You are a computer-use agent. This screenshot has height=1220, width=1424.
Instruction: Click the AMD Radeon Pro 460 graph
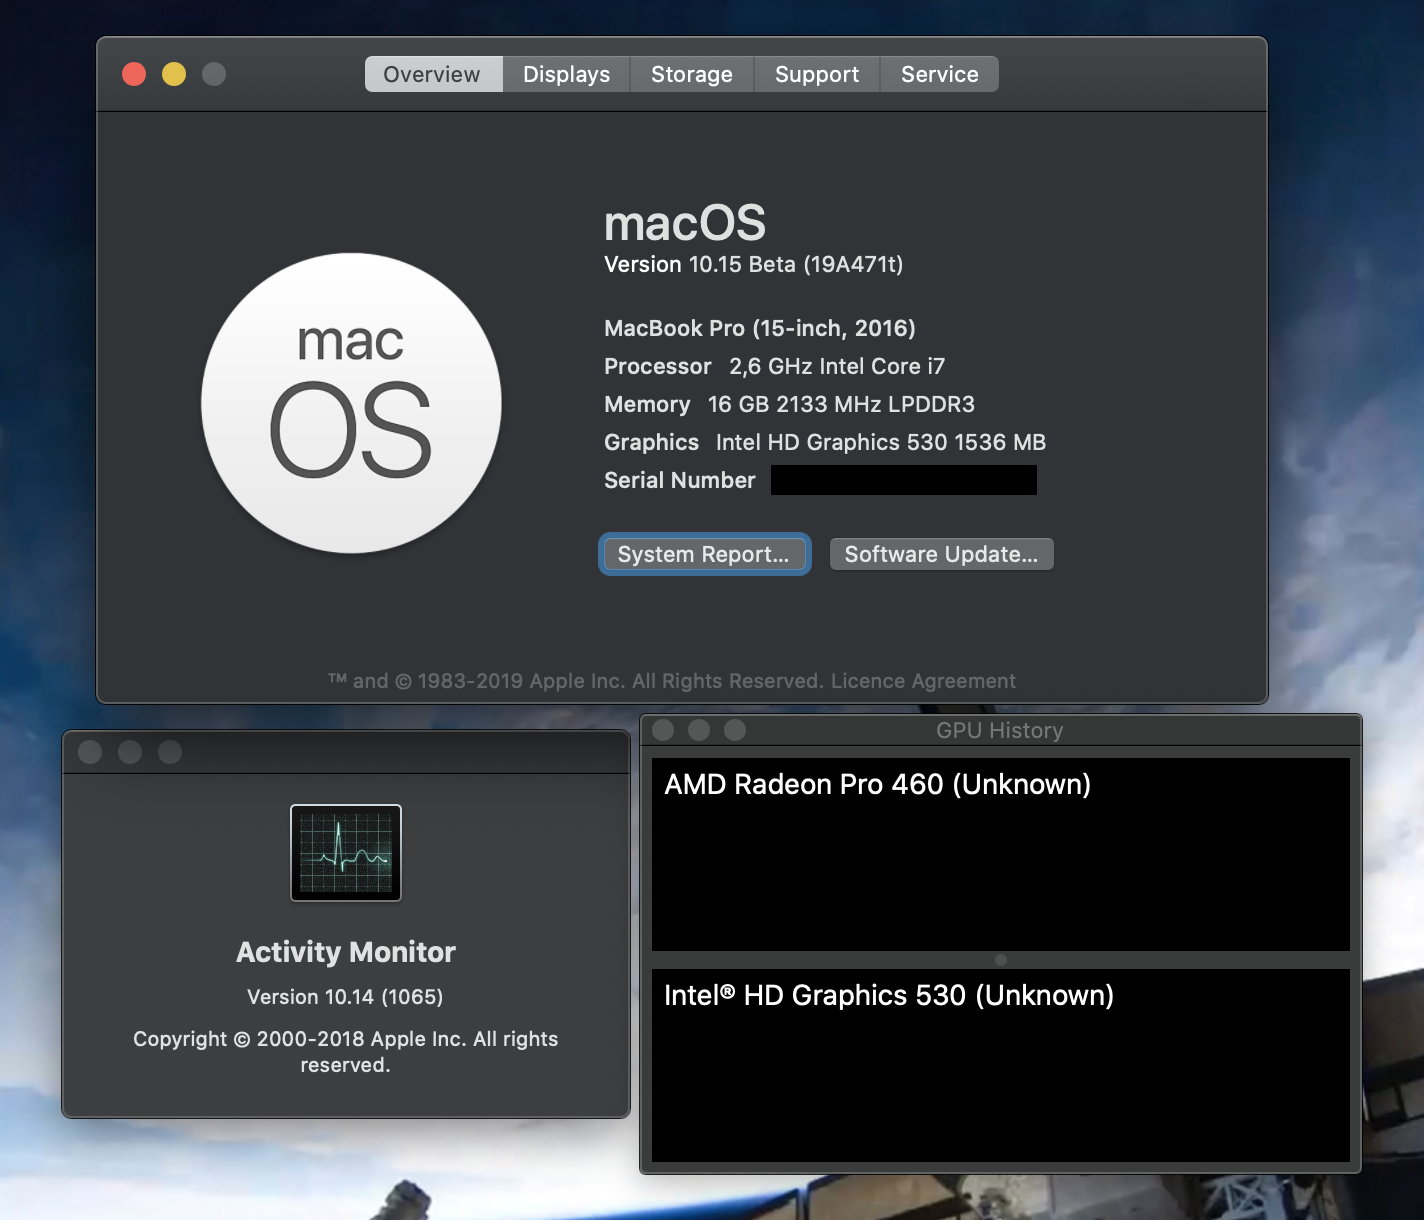tap(1001, 854)
